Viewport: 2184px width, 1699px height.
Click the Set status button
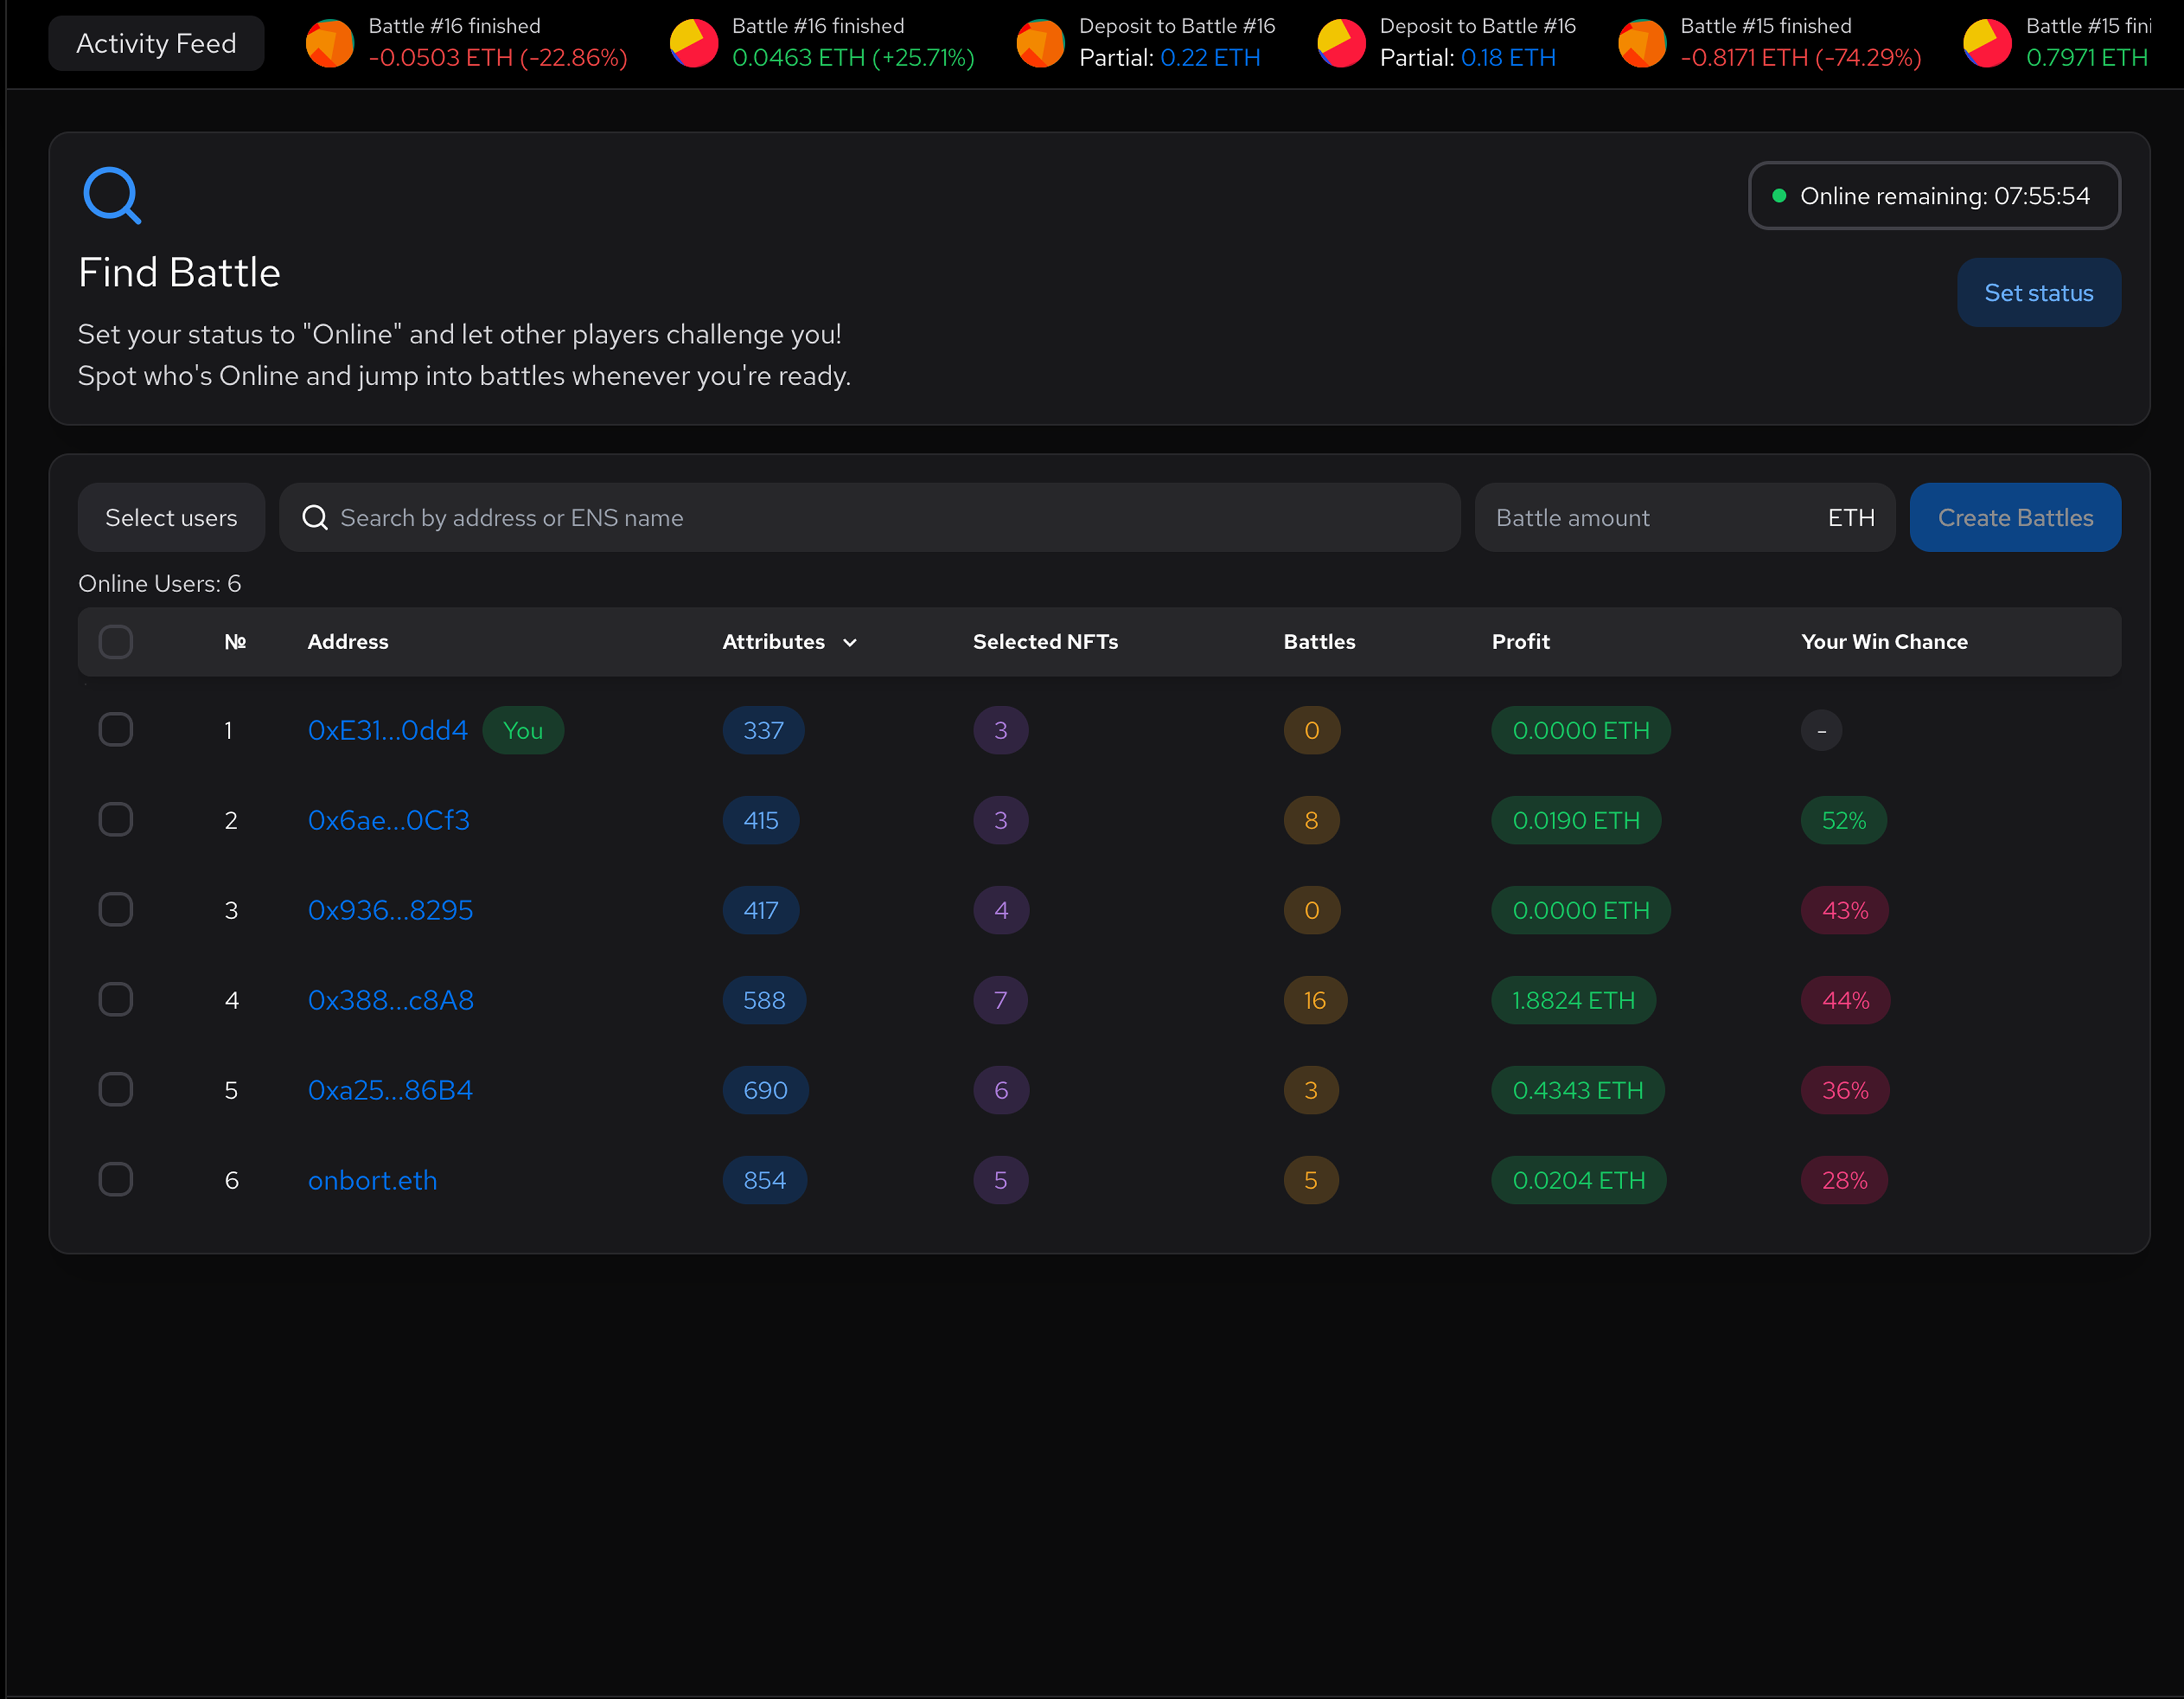(x=2038, y=293)
